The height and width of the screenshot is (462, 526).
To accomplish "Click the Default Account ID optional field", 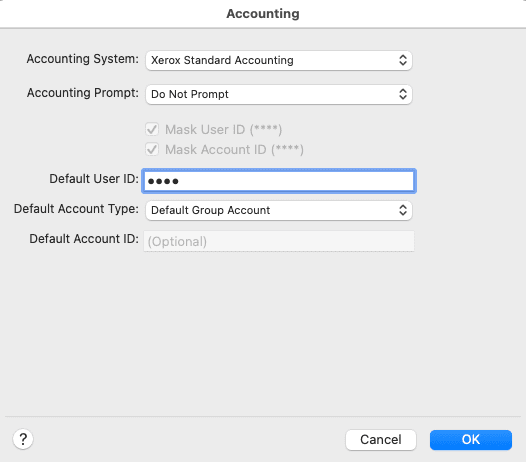I will pos(279,241).
